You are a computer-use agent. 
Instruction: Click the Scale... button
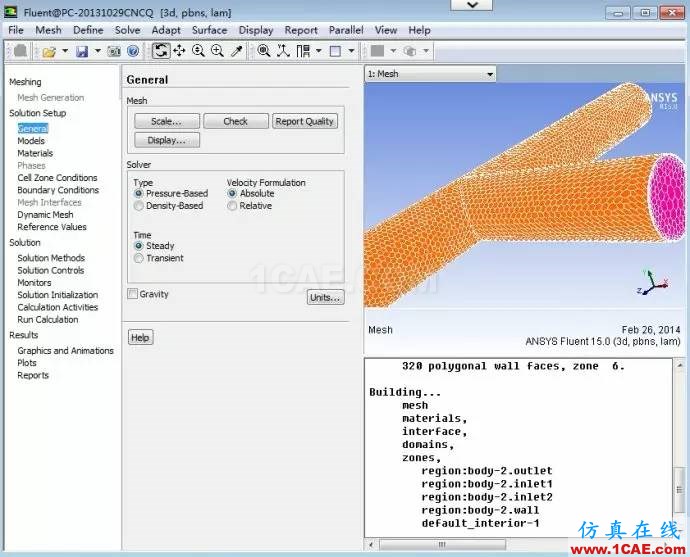point(167,121)
